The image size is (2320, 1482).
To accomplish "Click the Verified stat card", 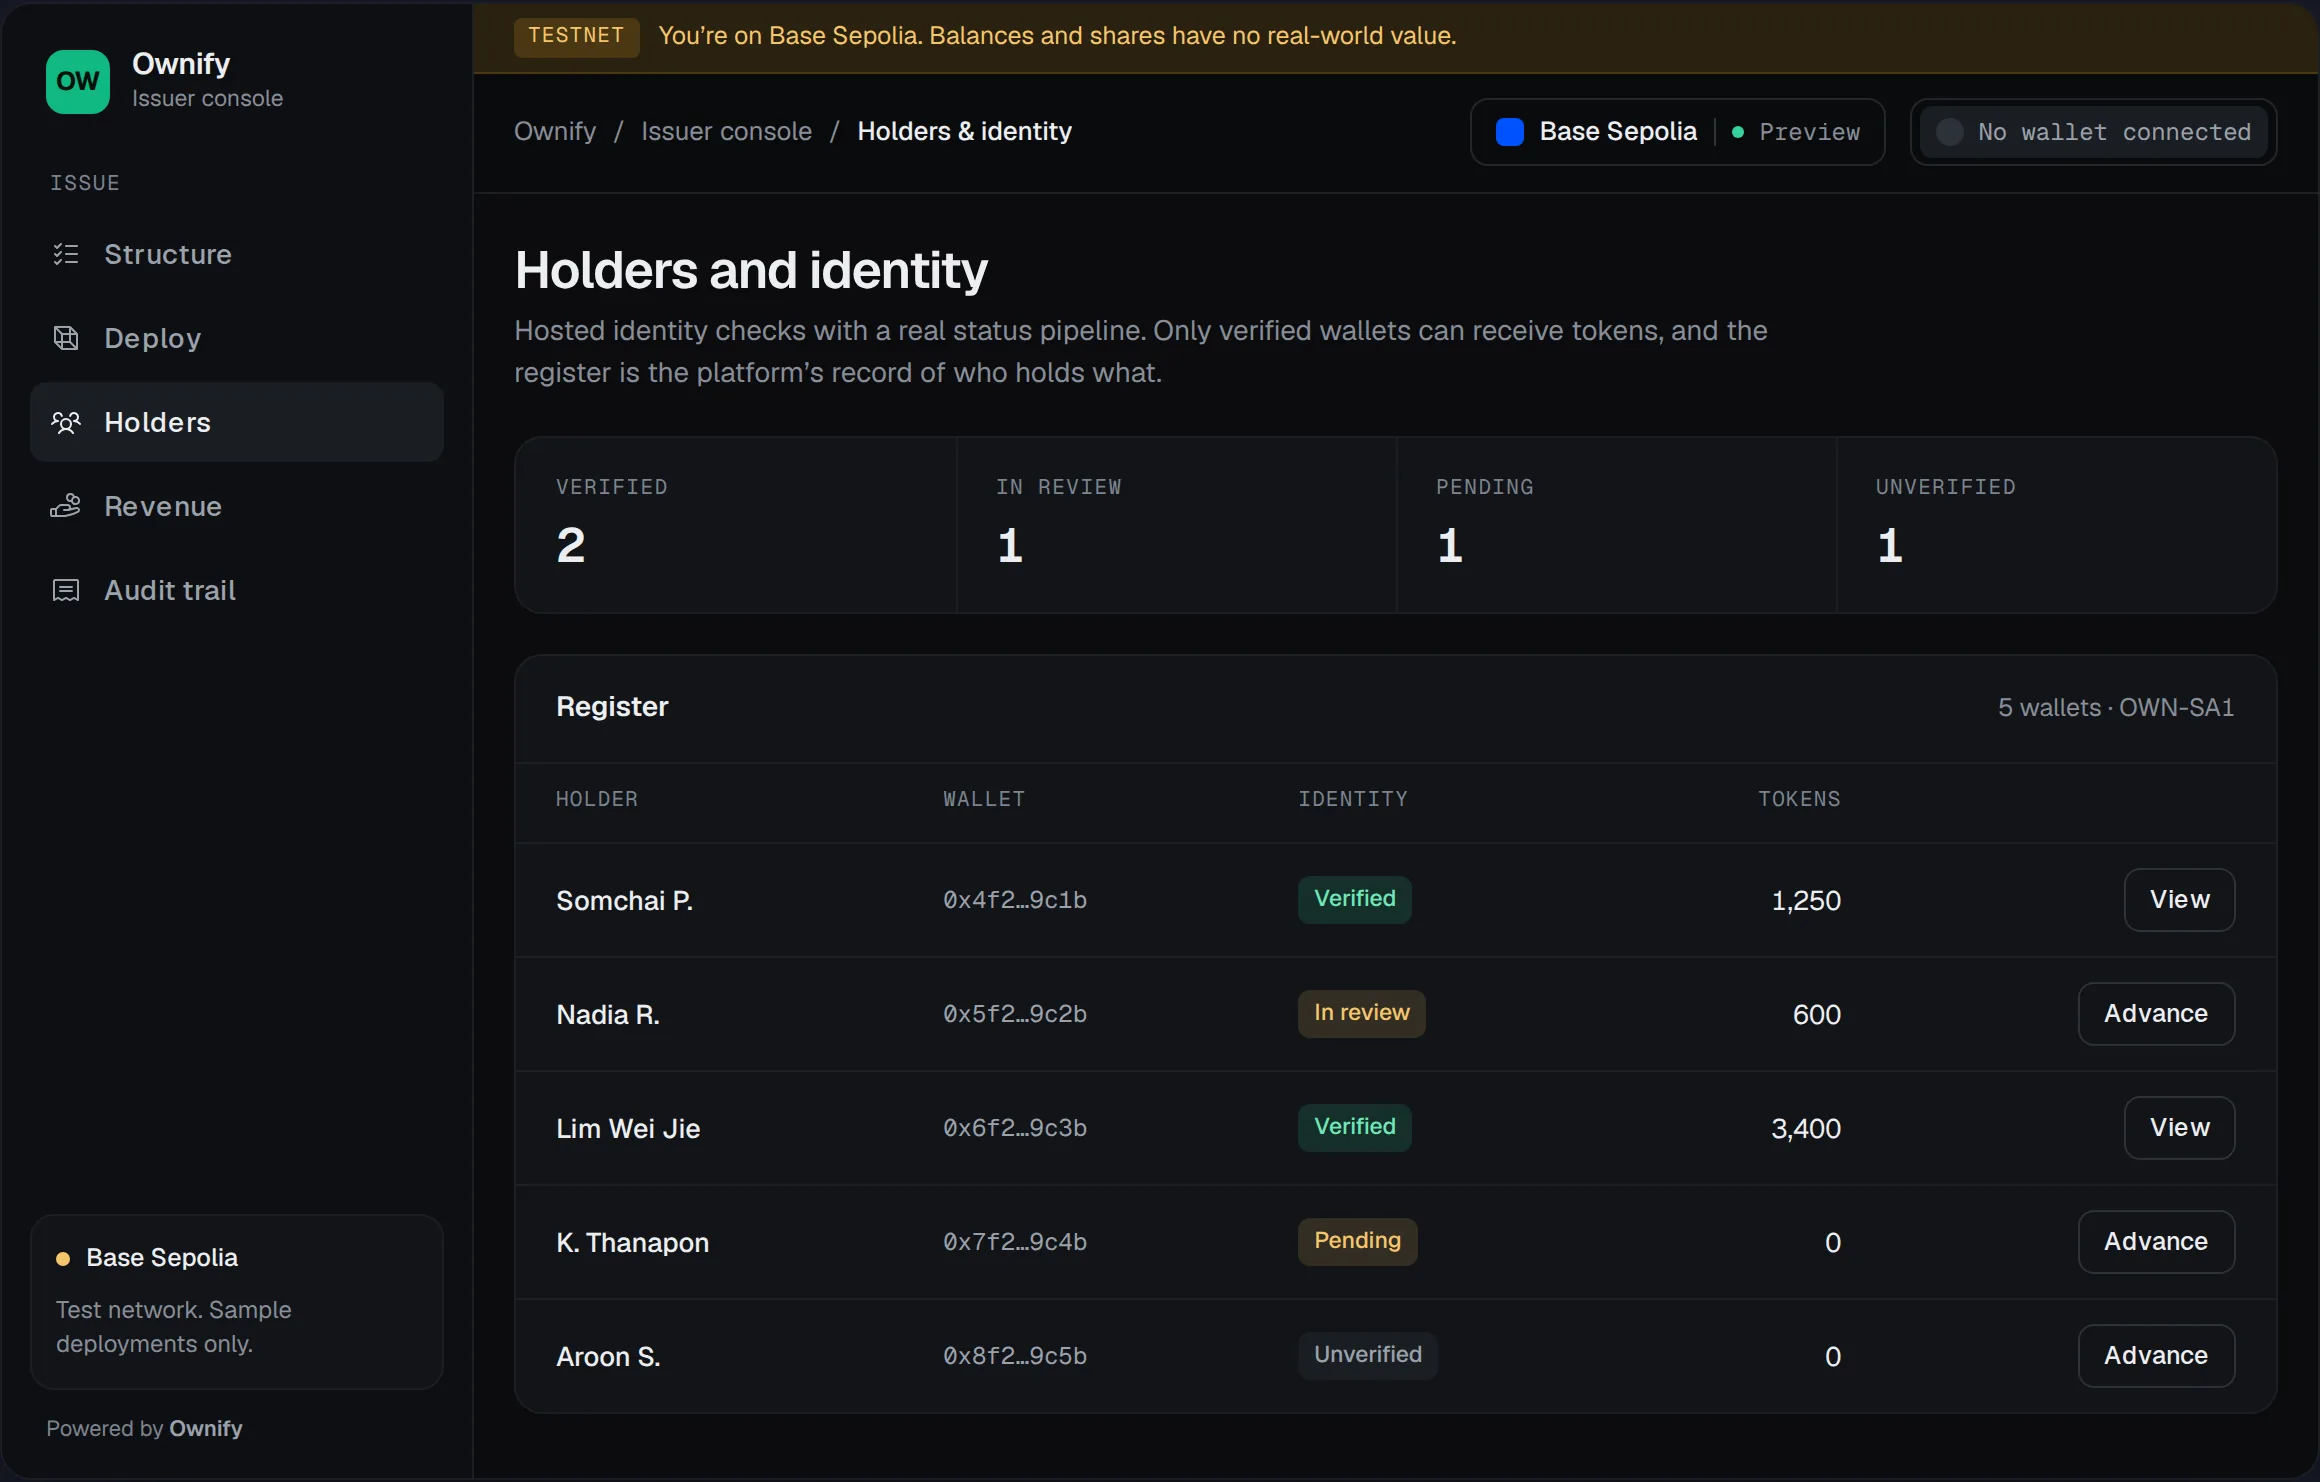I will pyautogui.click(x=736, y=525).
